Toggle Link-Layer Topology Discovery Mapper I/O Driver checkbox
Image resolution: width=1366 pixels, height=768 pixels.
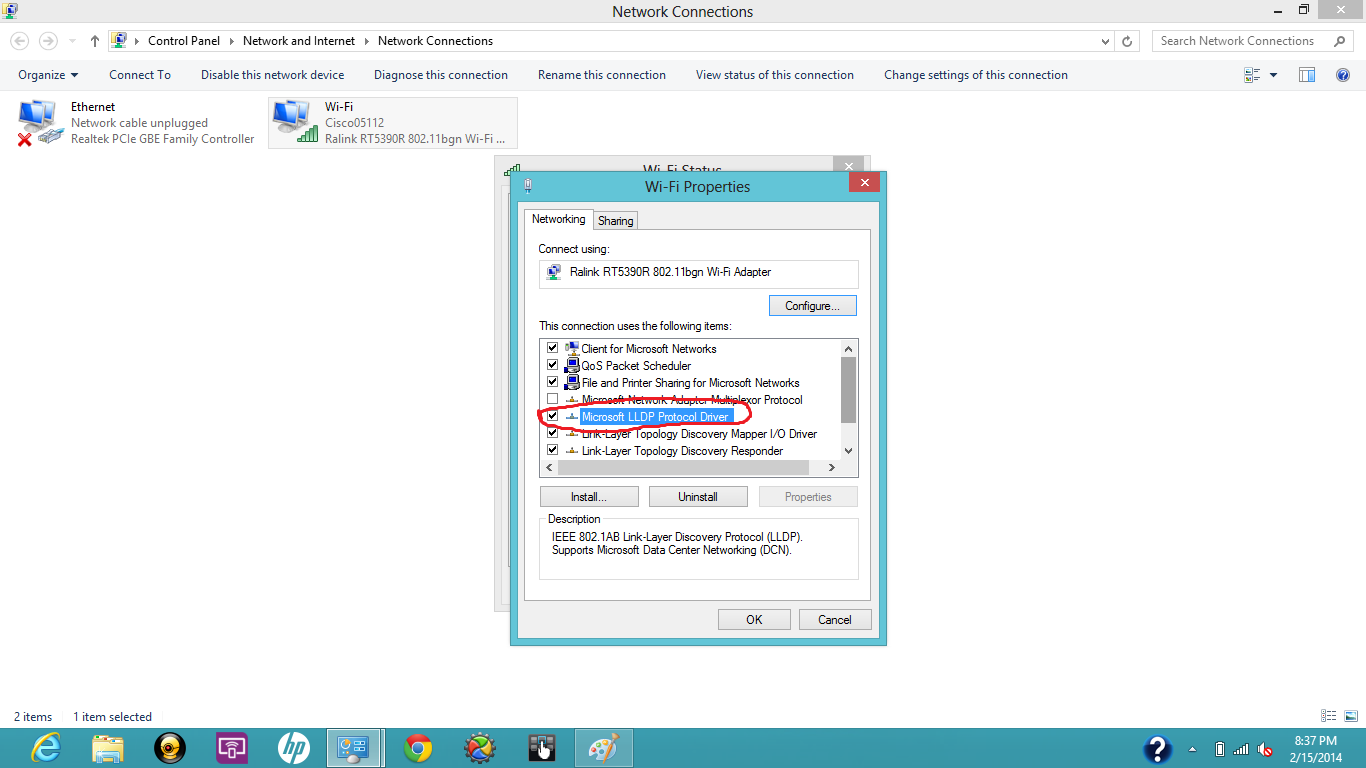(x=552, y=433)
